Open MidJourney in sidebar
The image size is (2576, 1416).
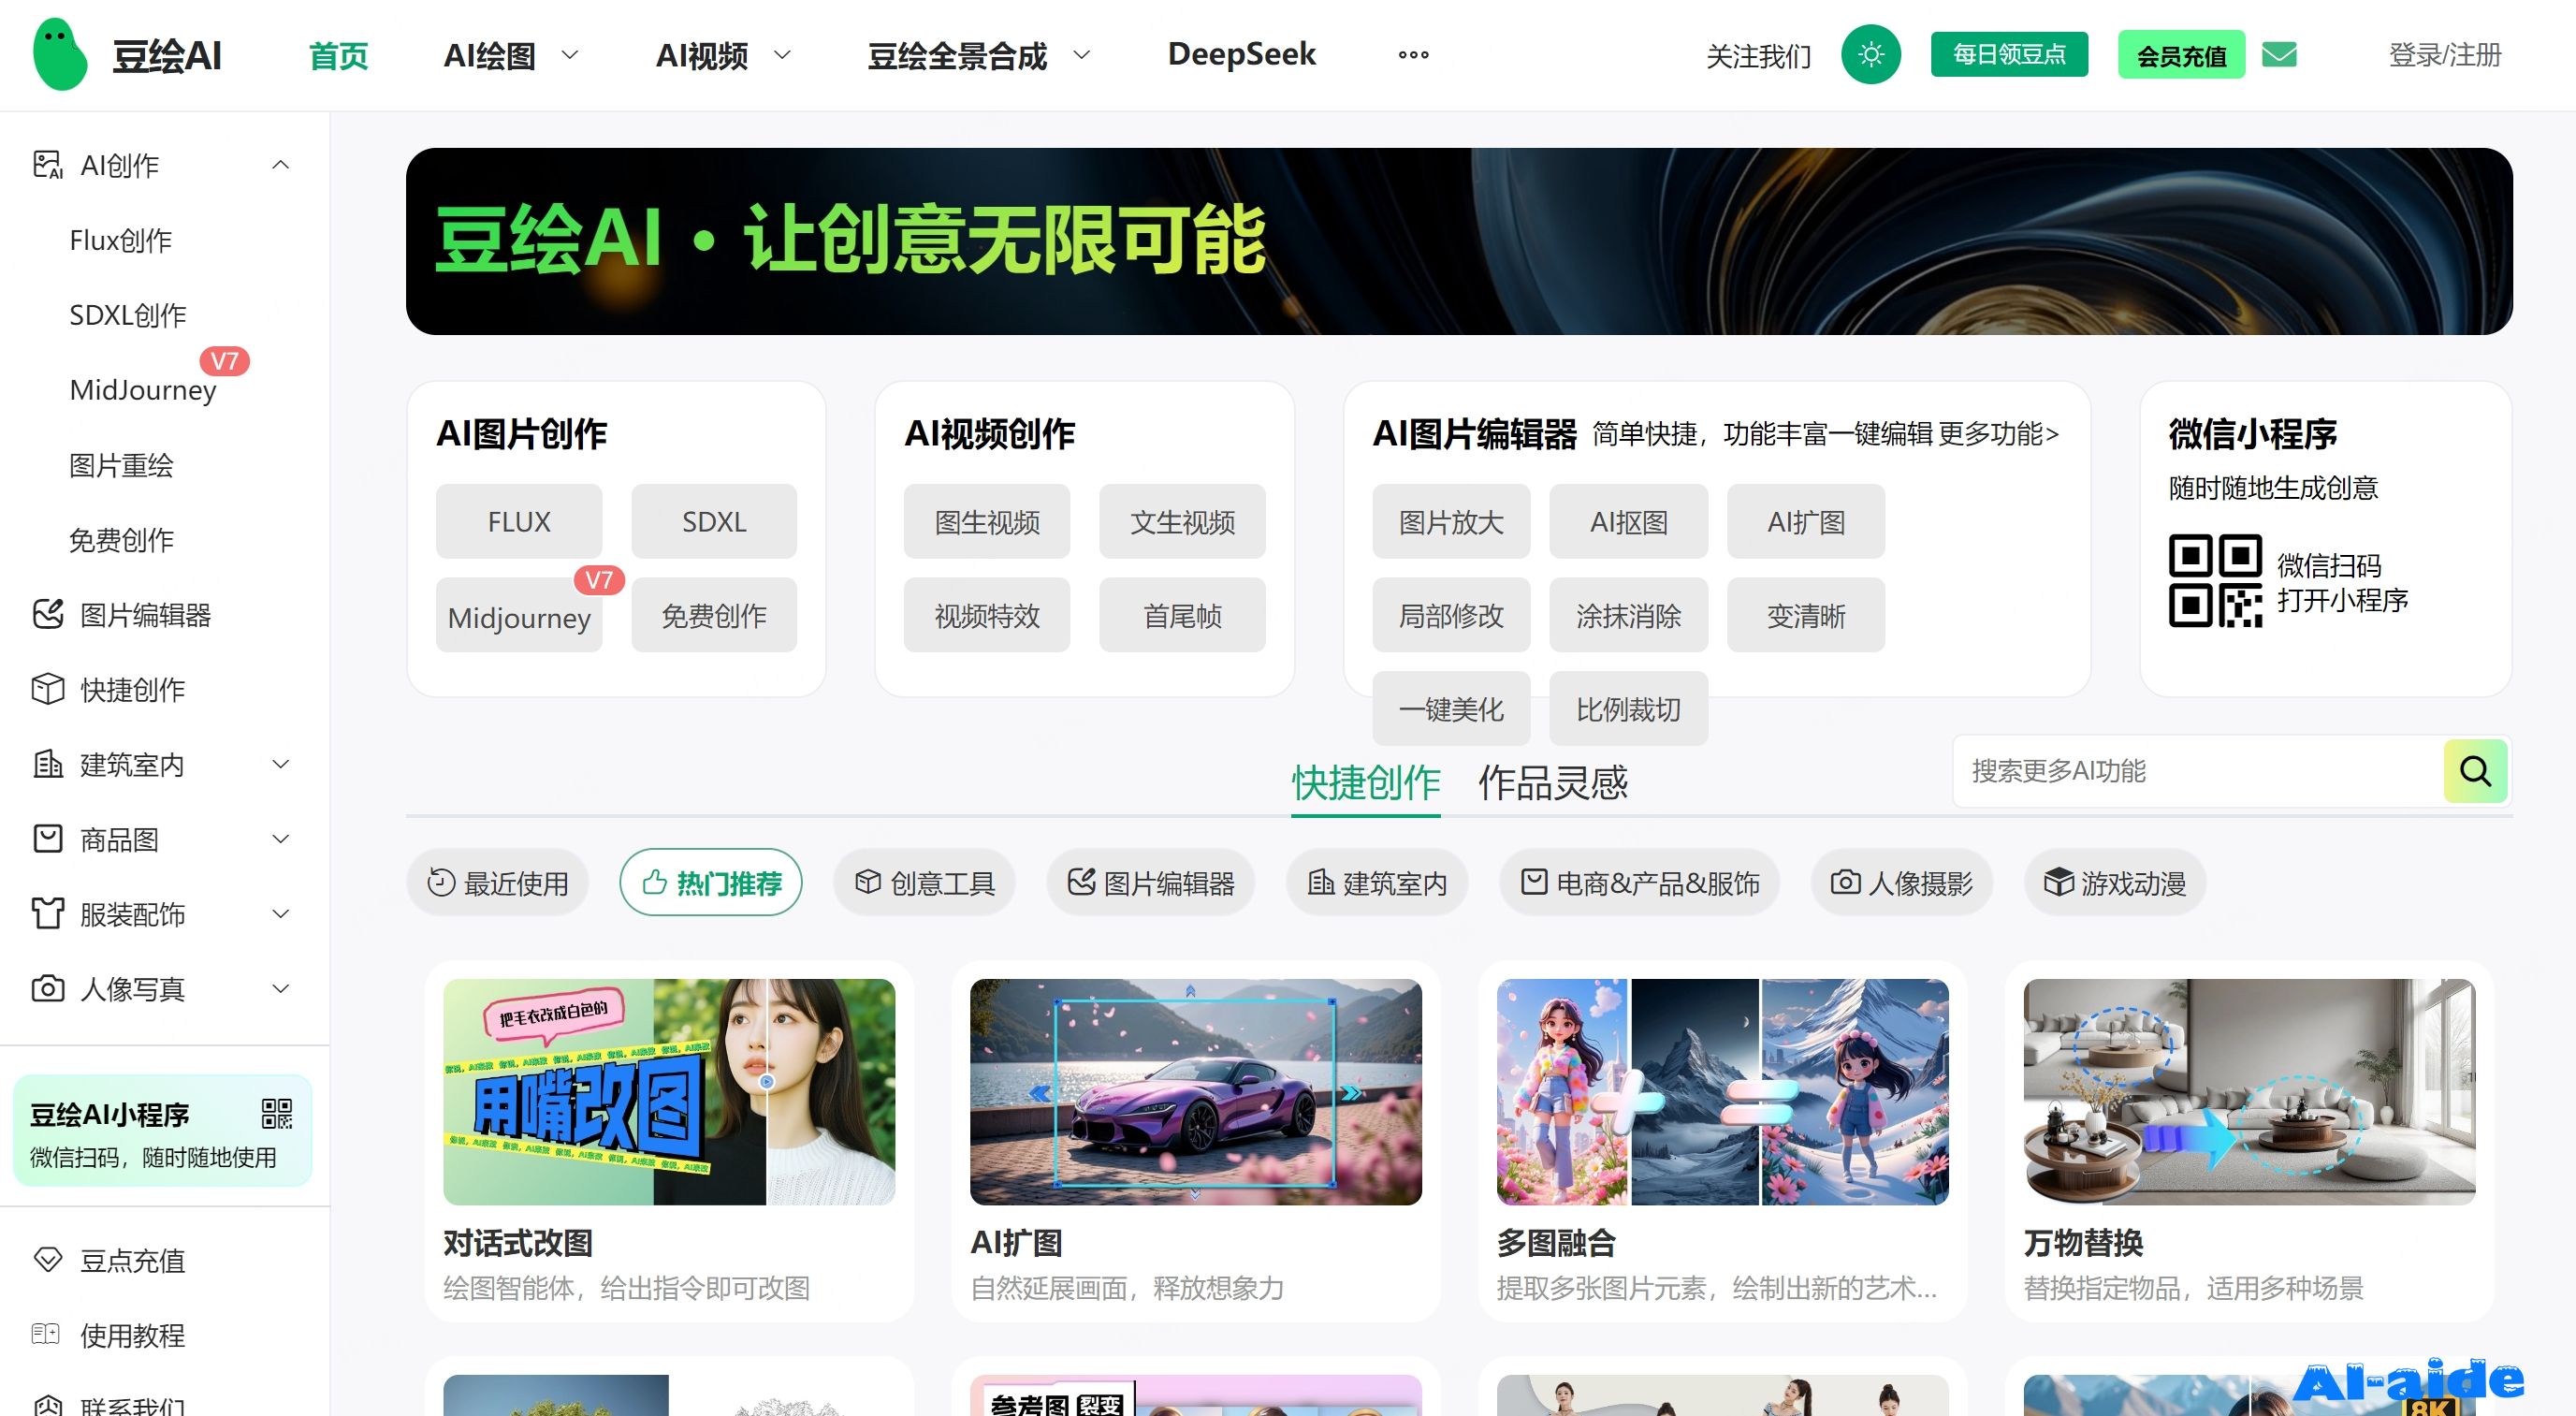143,390
